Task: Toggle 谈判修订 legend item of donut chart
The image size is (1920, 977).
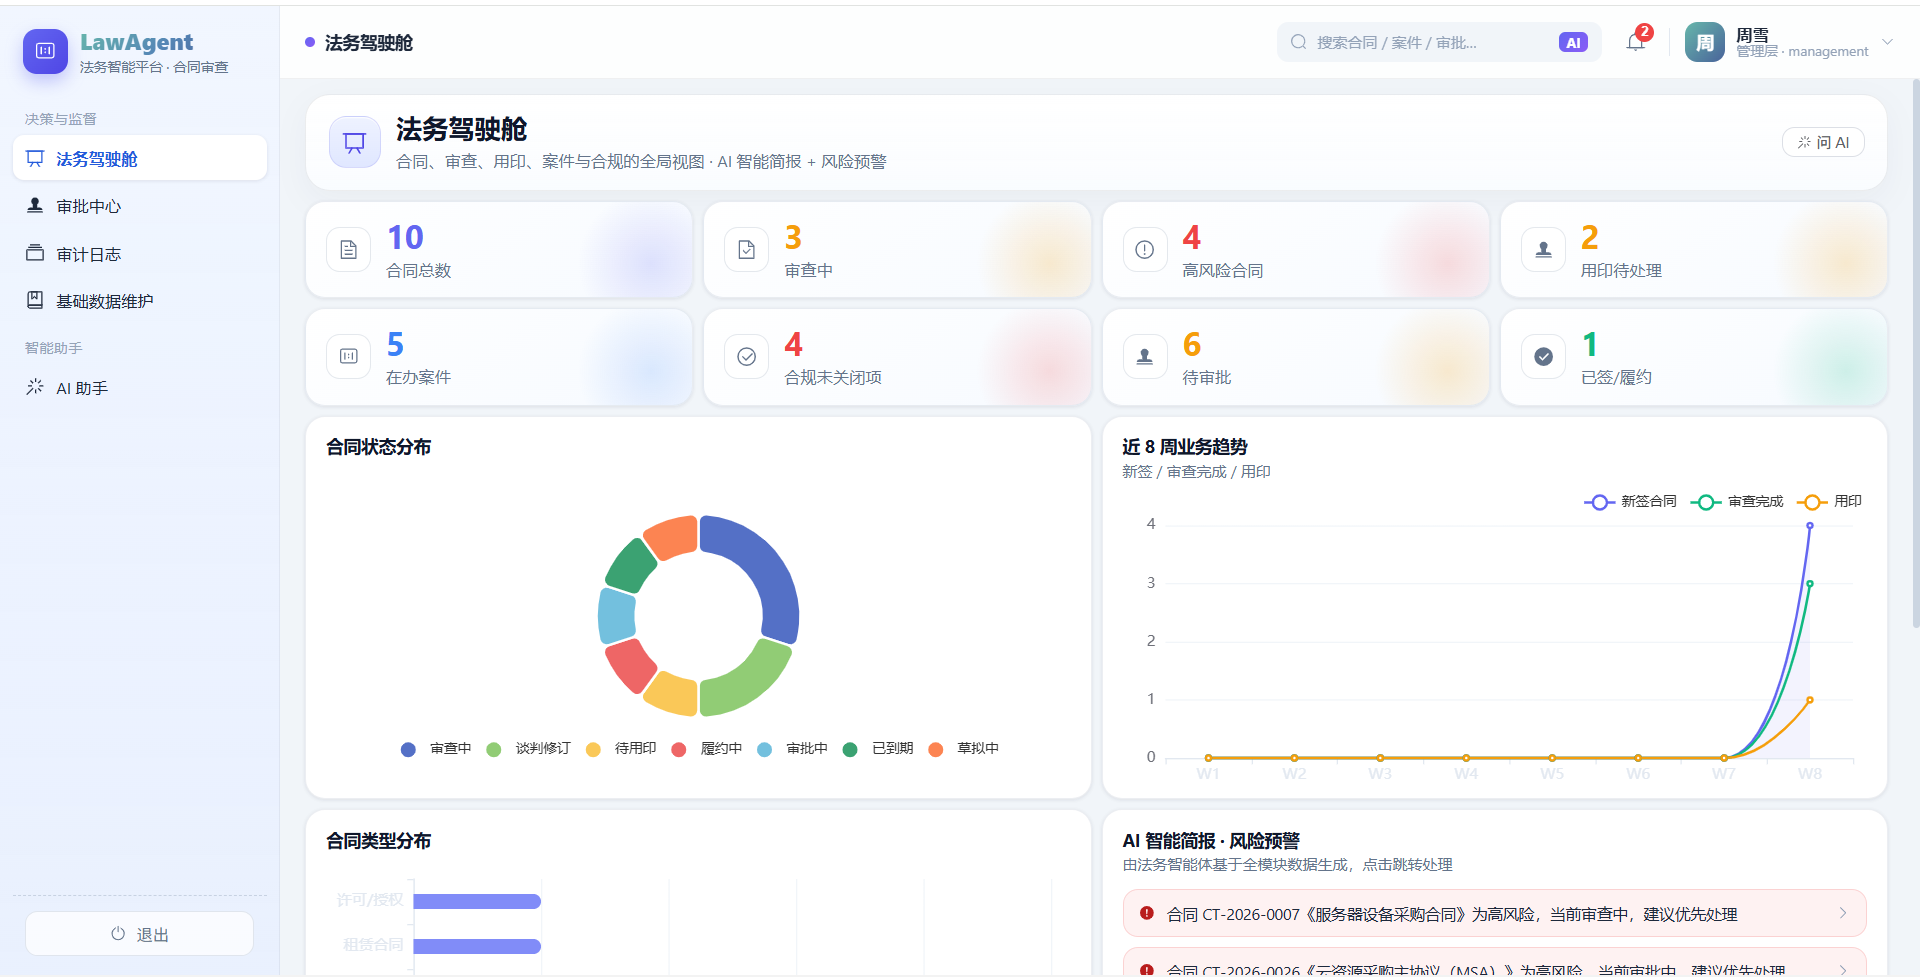Action: tap(528, 749)
